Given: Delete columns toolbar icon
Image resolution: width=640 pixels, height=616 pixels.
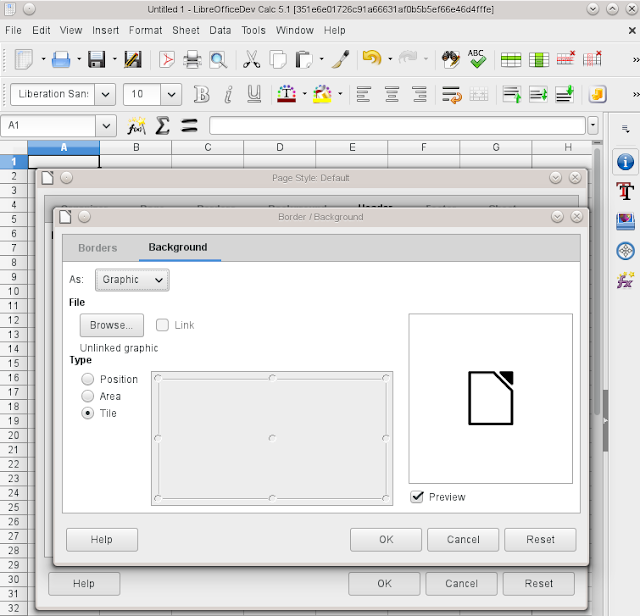Looking at the screenshot, I should click(x=592, y=58).
